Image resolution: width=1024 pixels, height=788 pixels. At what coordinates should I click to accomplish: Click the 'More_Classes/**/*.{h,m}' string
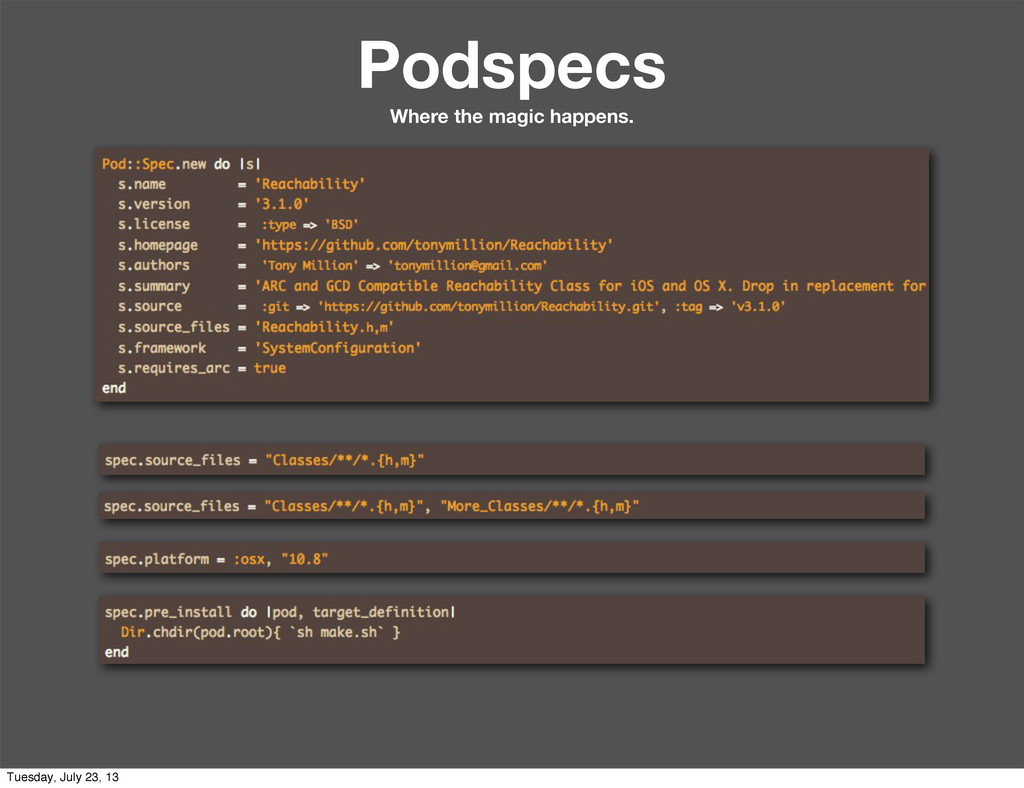click(x=539, y=506)
